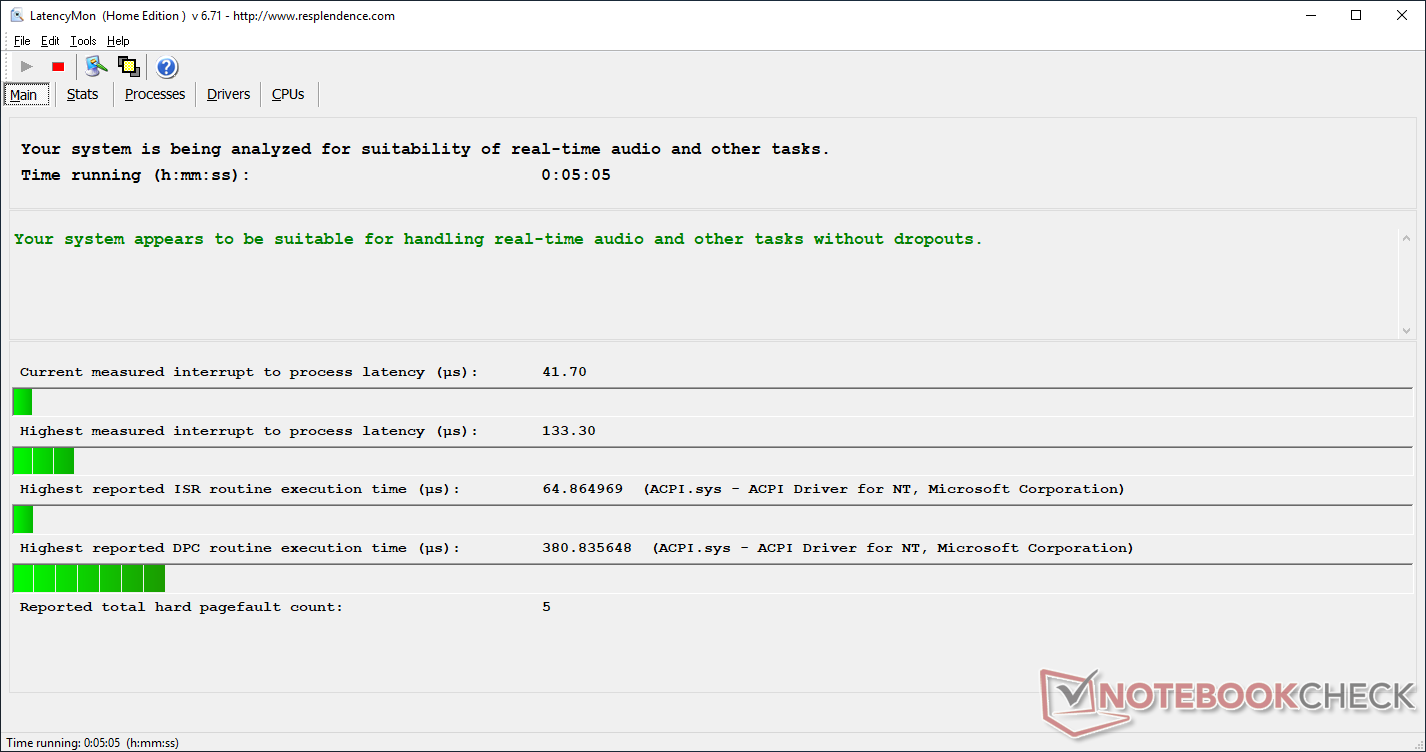Viewport: 1426px width, 752px height.
Task: Click the current latency value 41.70
Action: tap(564, 372)
